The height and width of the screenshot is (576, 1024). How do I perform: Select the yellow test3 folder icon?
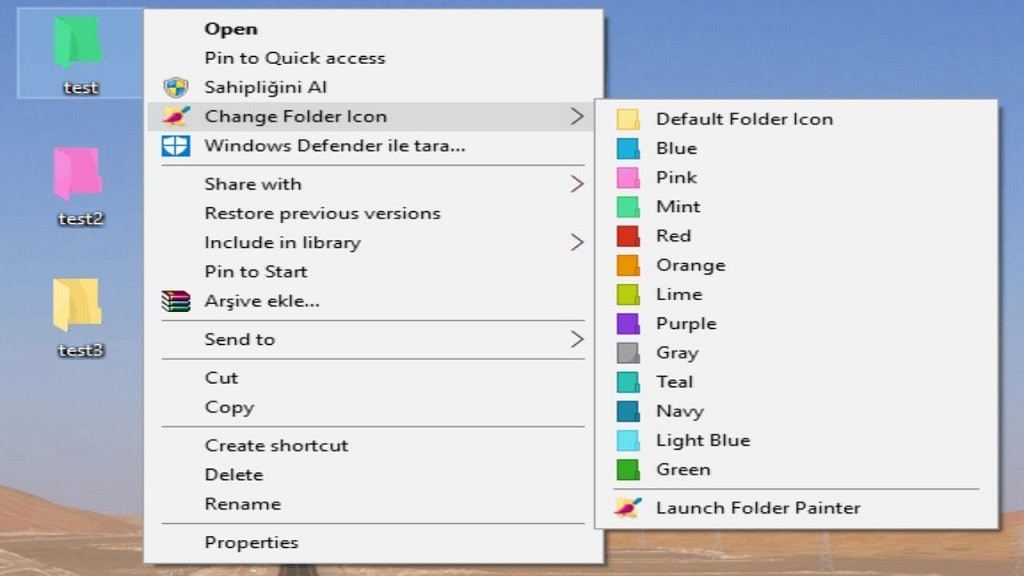77,305
